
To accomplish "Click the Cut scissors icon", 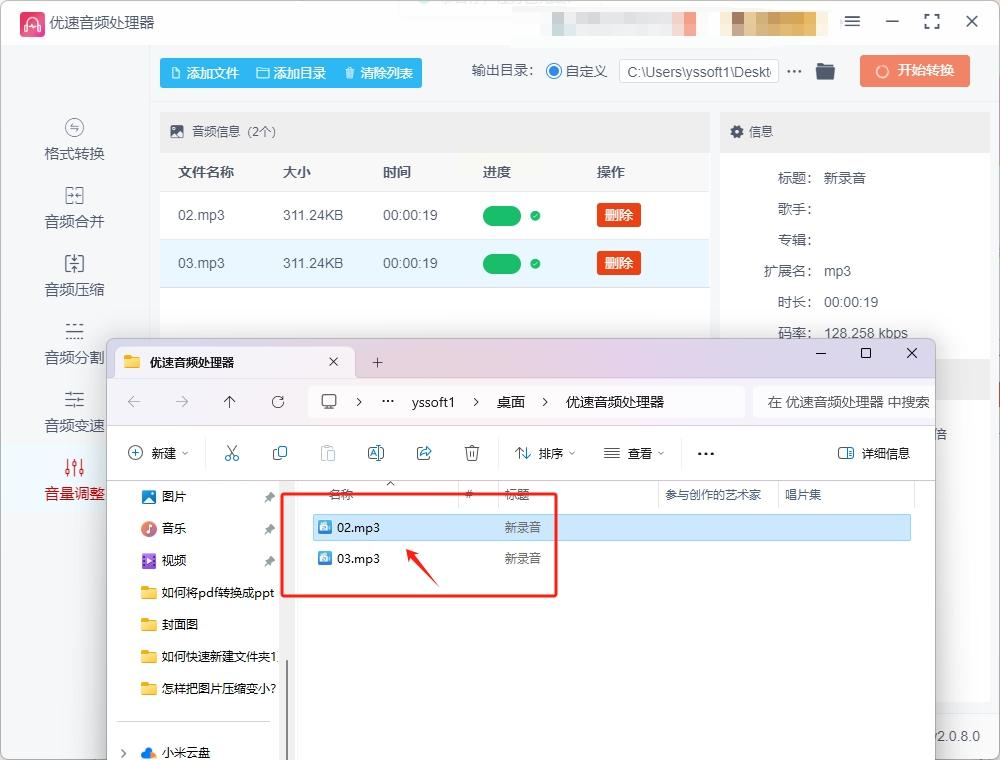I will 232,453.
